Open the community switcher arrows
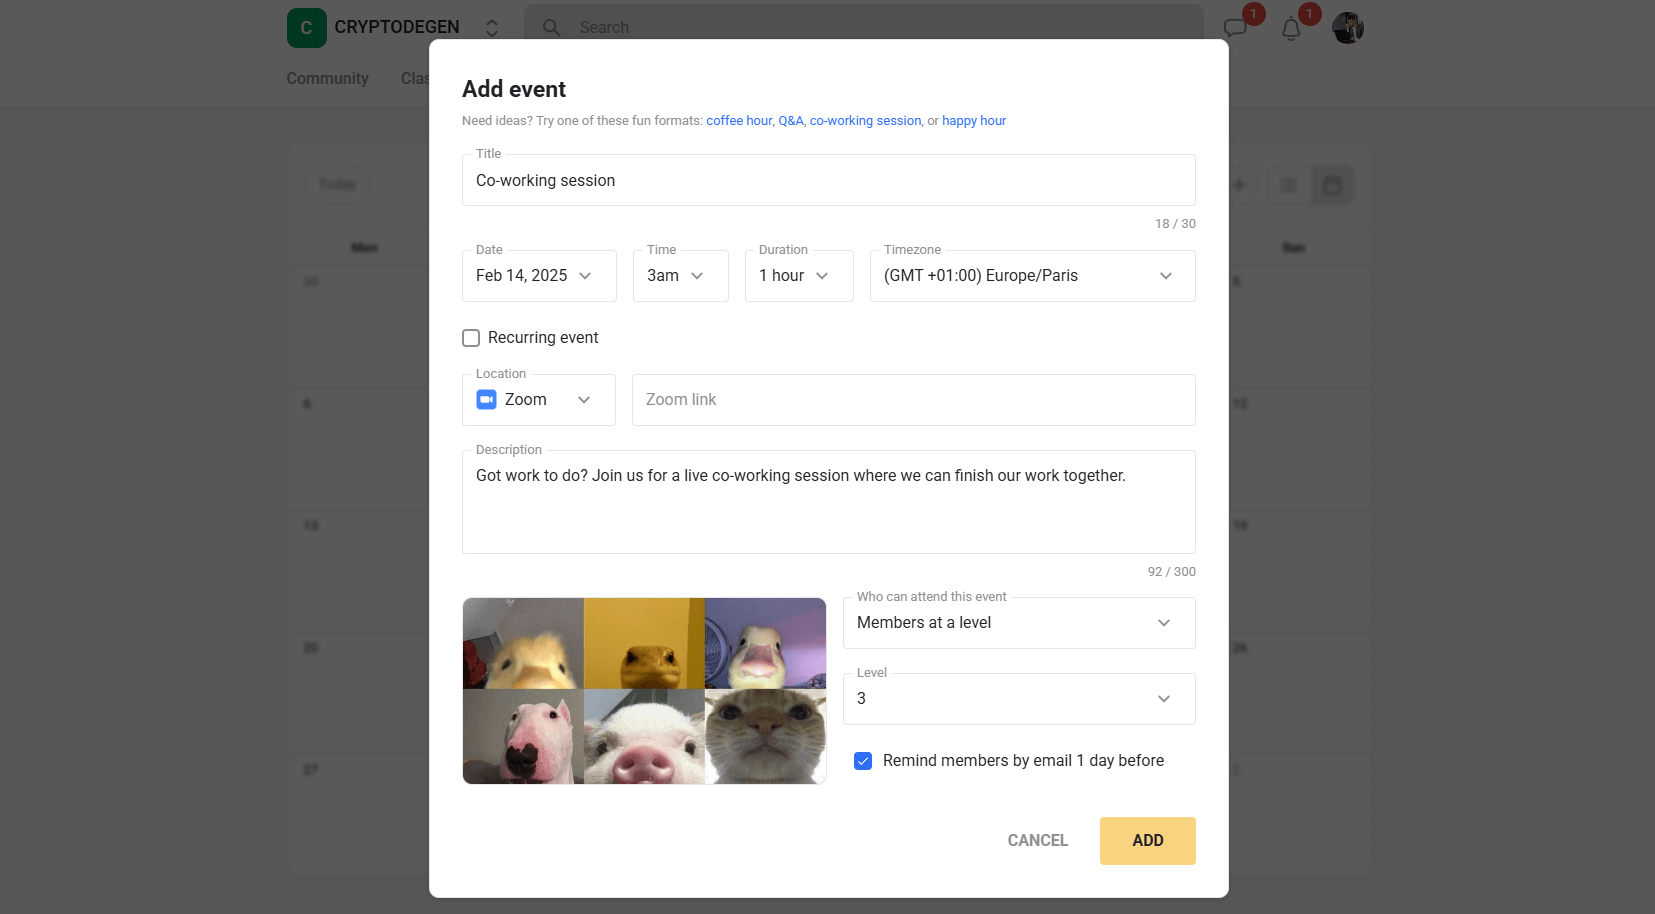Screen dimensions: 1655x914 491,28
